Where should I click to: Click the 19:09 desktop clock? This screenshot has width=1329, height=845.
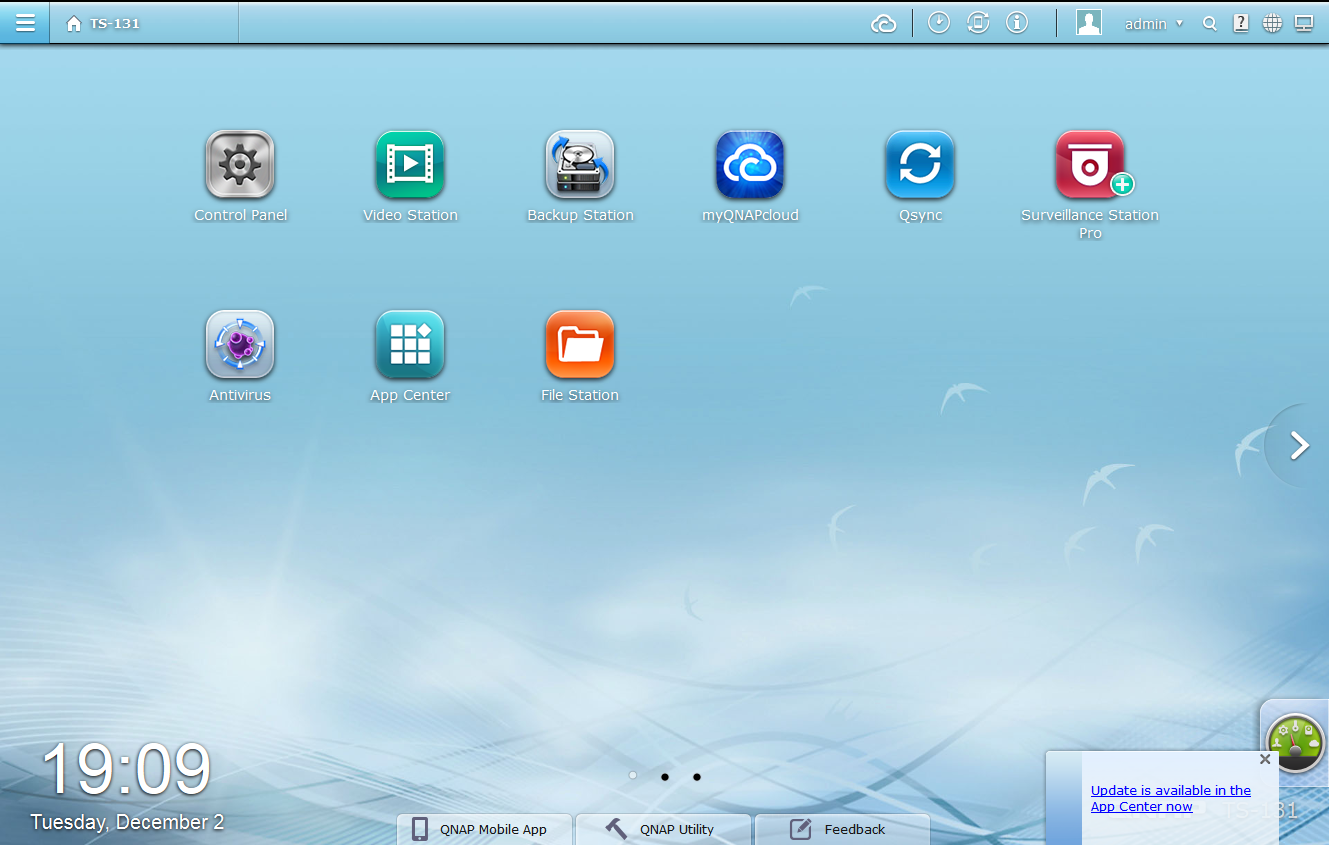[x=126, y=770]
